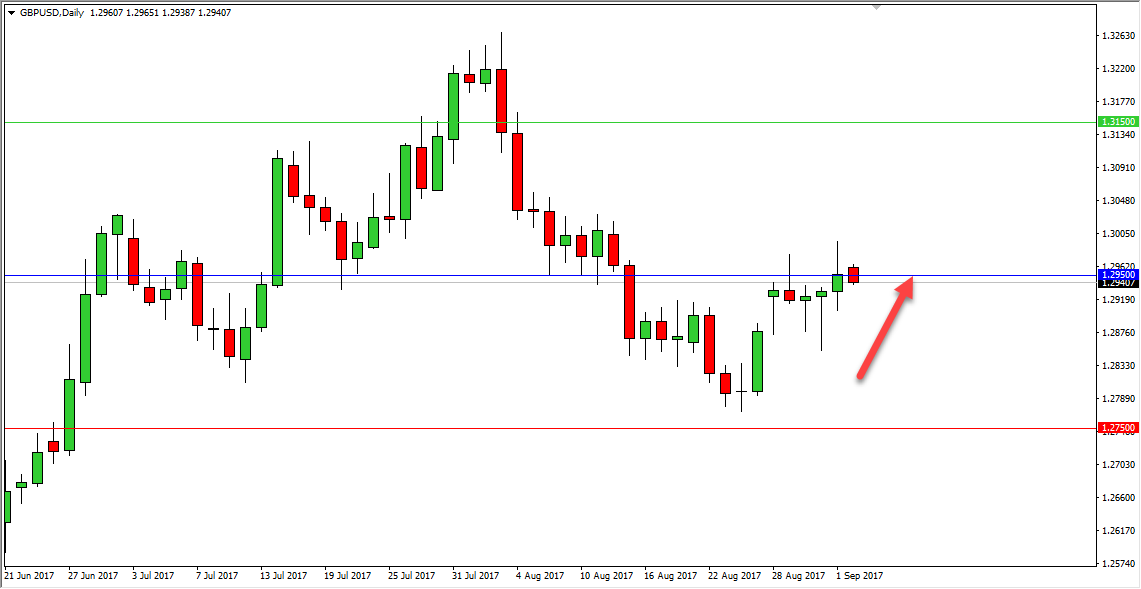Click the 1.27890 price axis label

coord(1118,398)
